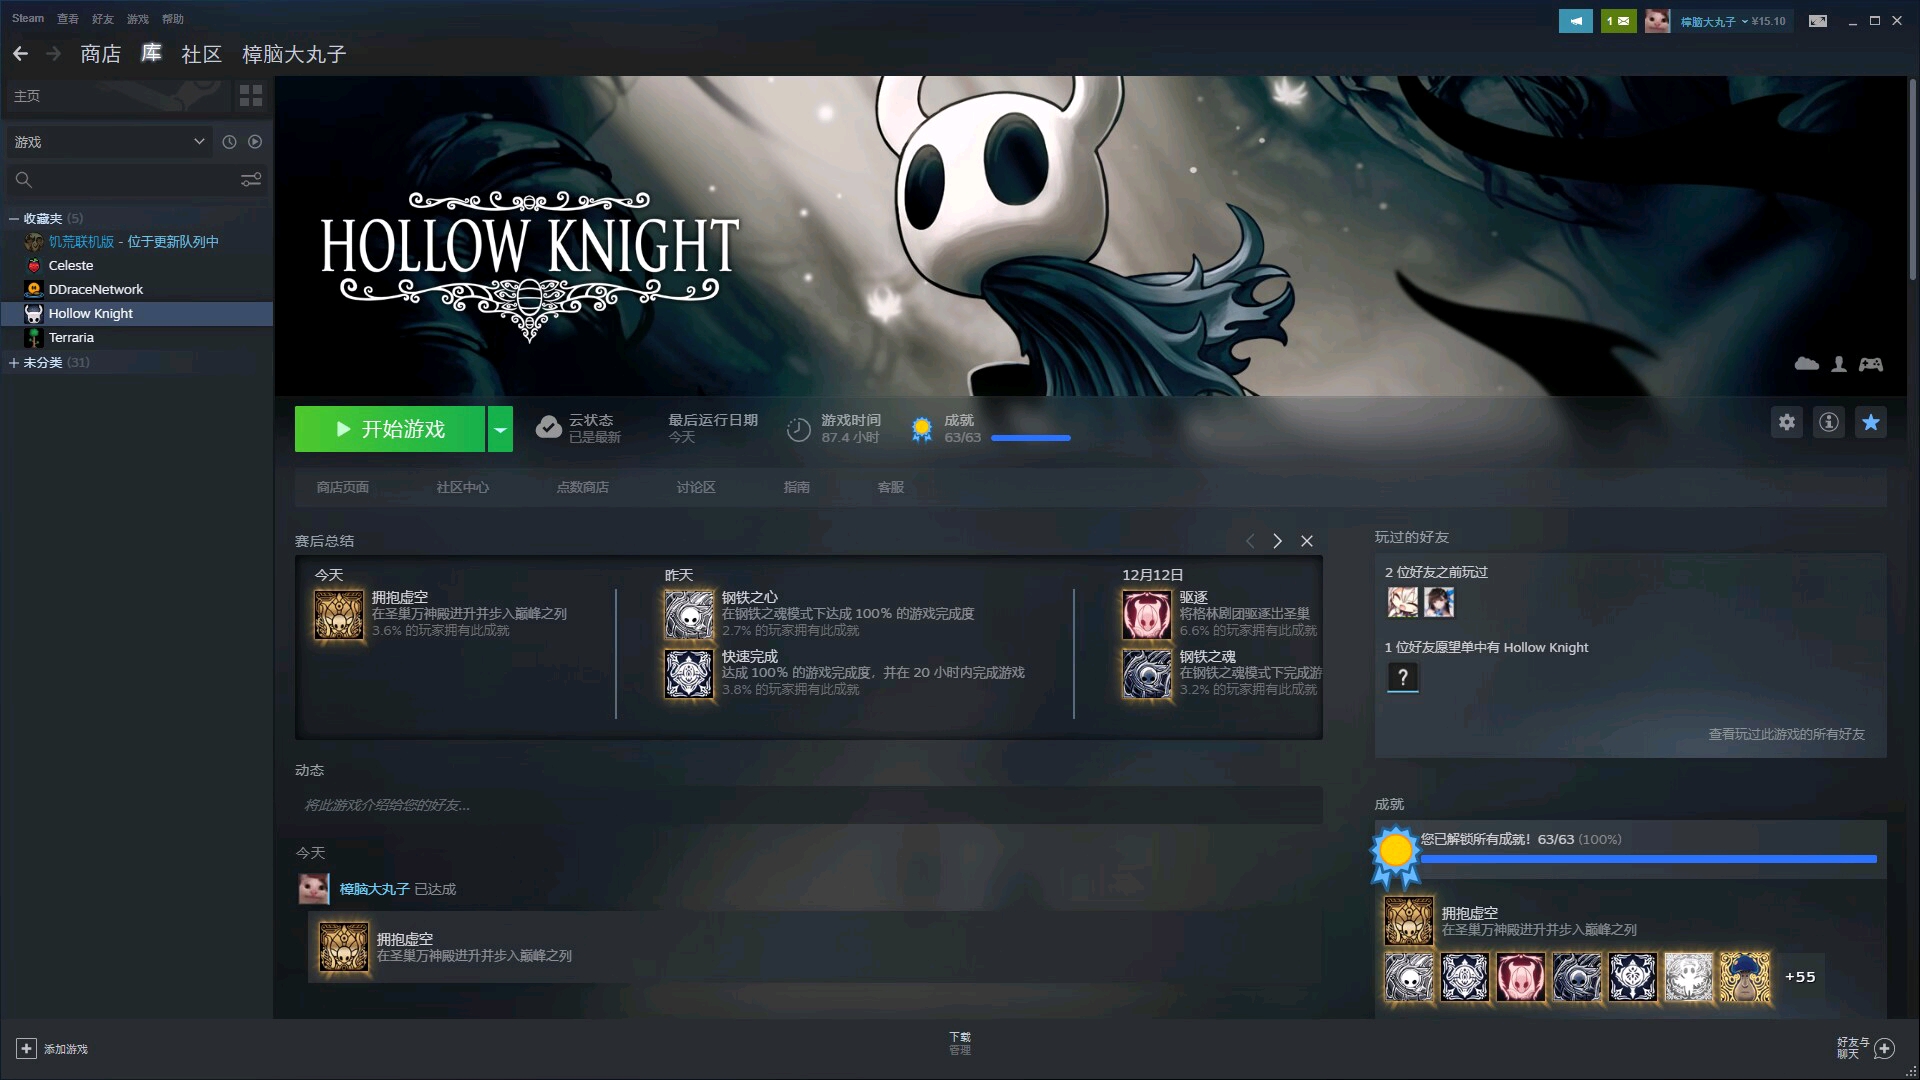Viewport: 1920px width, 1080px height.
Task: Select DDraceNetwork in library list
Action: click(96, 289)
